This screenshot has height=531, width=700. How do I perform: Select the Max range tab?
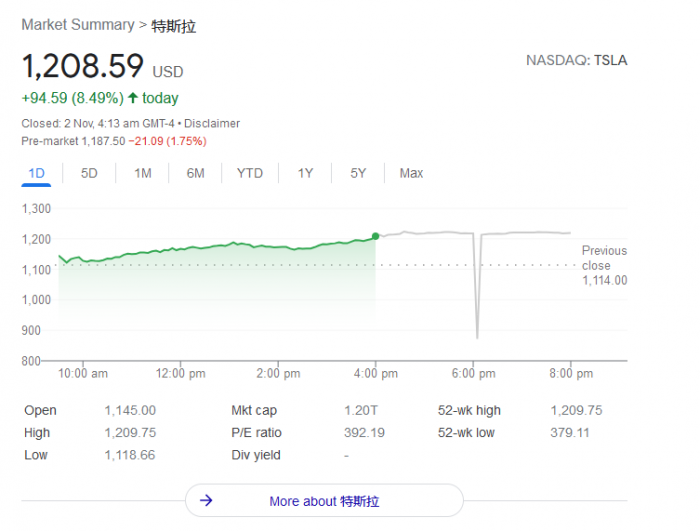point(411,173)
